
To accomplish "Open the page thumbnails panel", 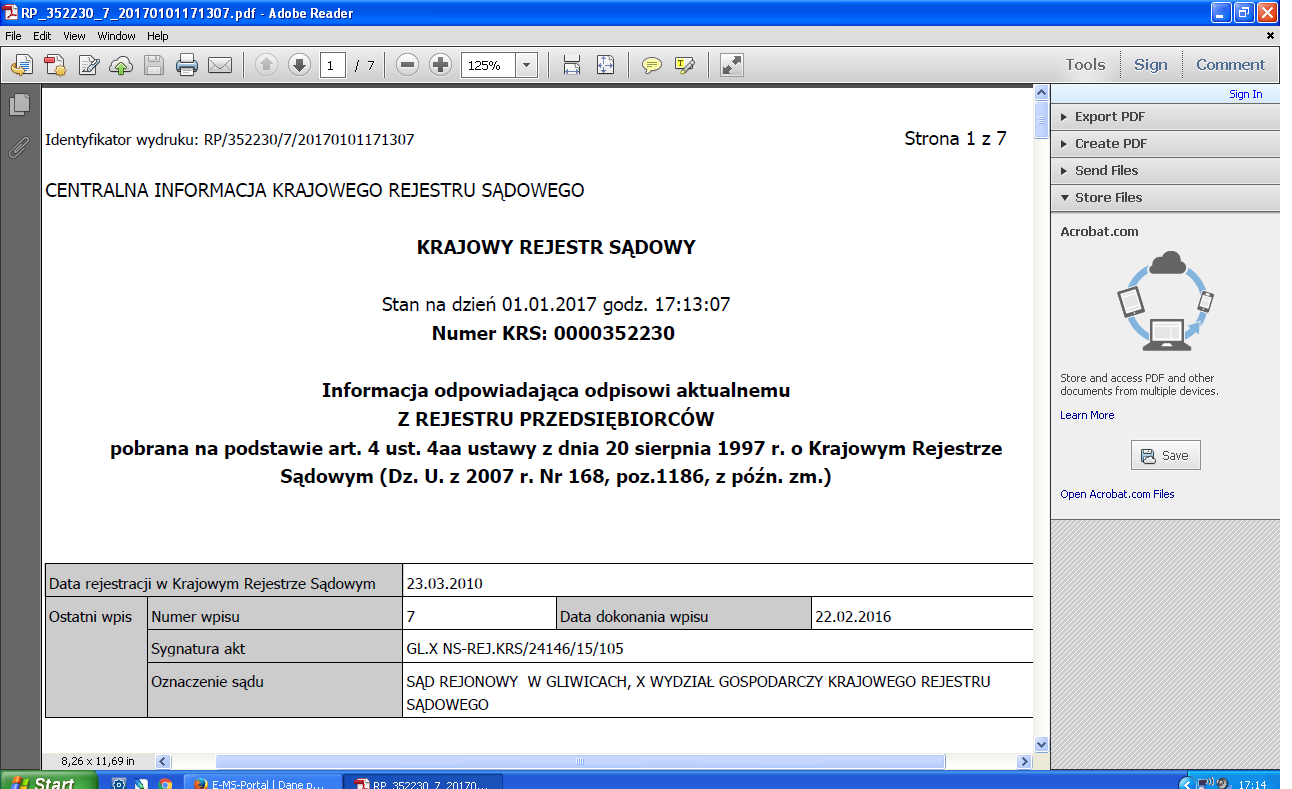I will click(19, 104).
